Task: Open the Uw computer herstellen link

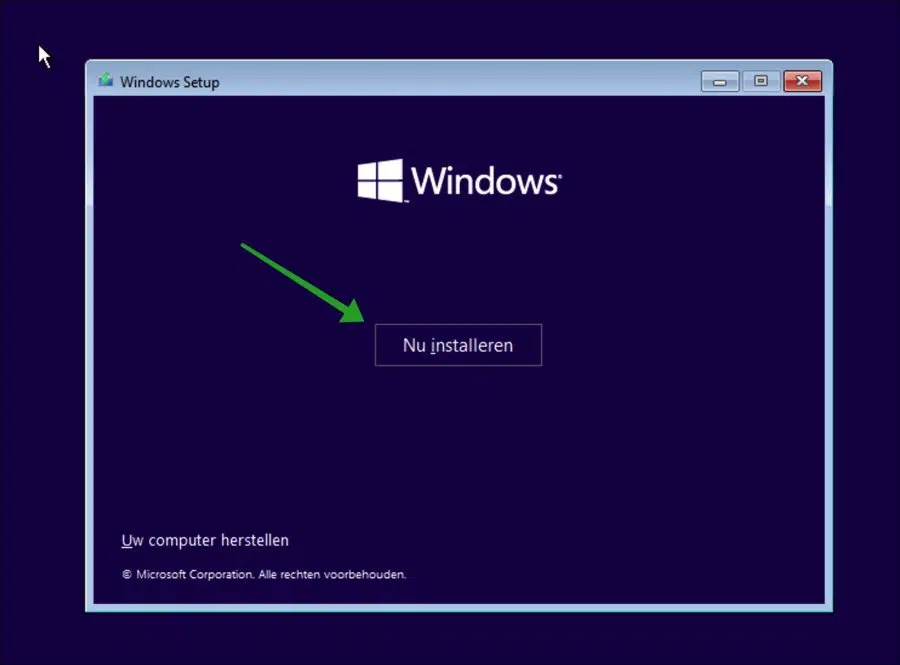Action: [x=205, y=540]
